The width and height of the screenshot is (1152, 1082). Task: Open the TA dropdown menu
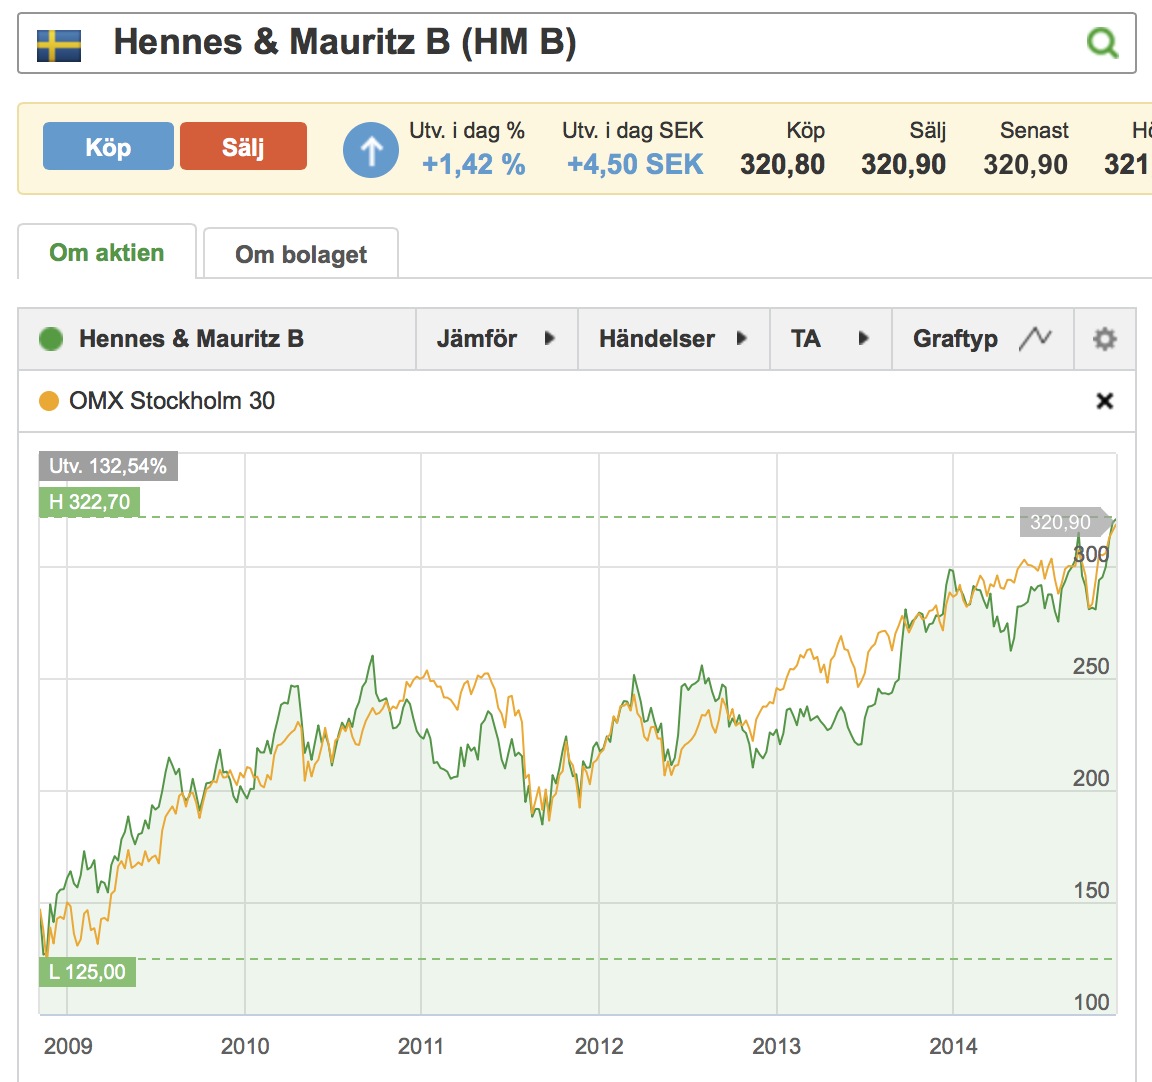[x=830, y=339]
